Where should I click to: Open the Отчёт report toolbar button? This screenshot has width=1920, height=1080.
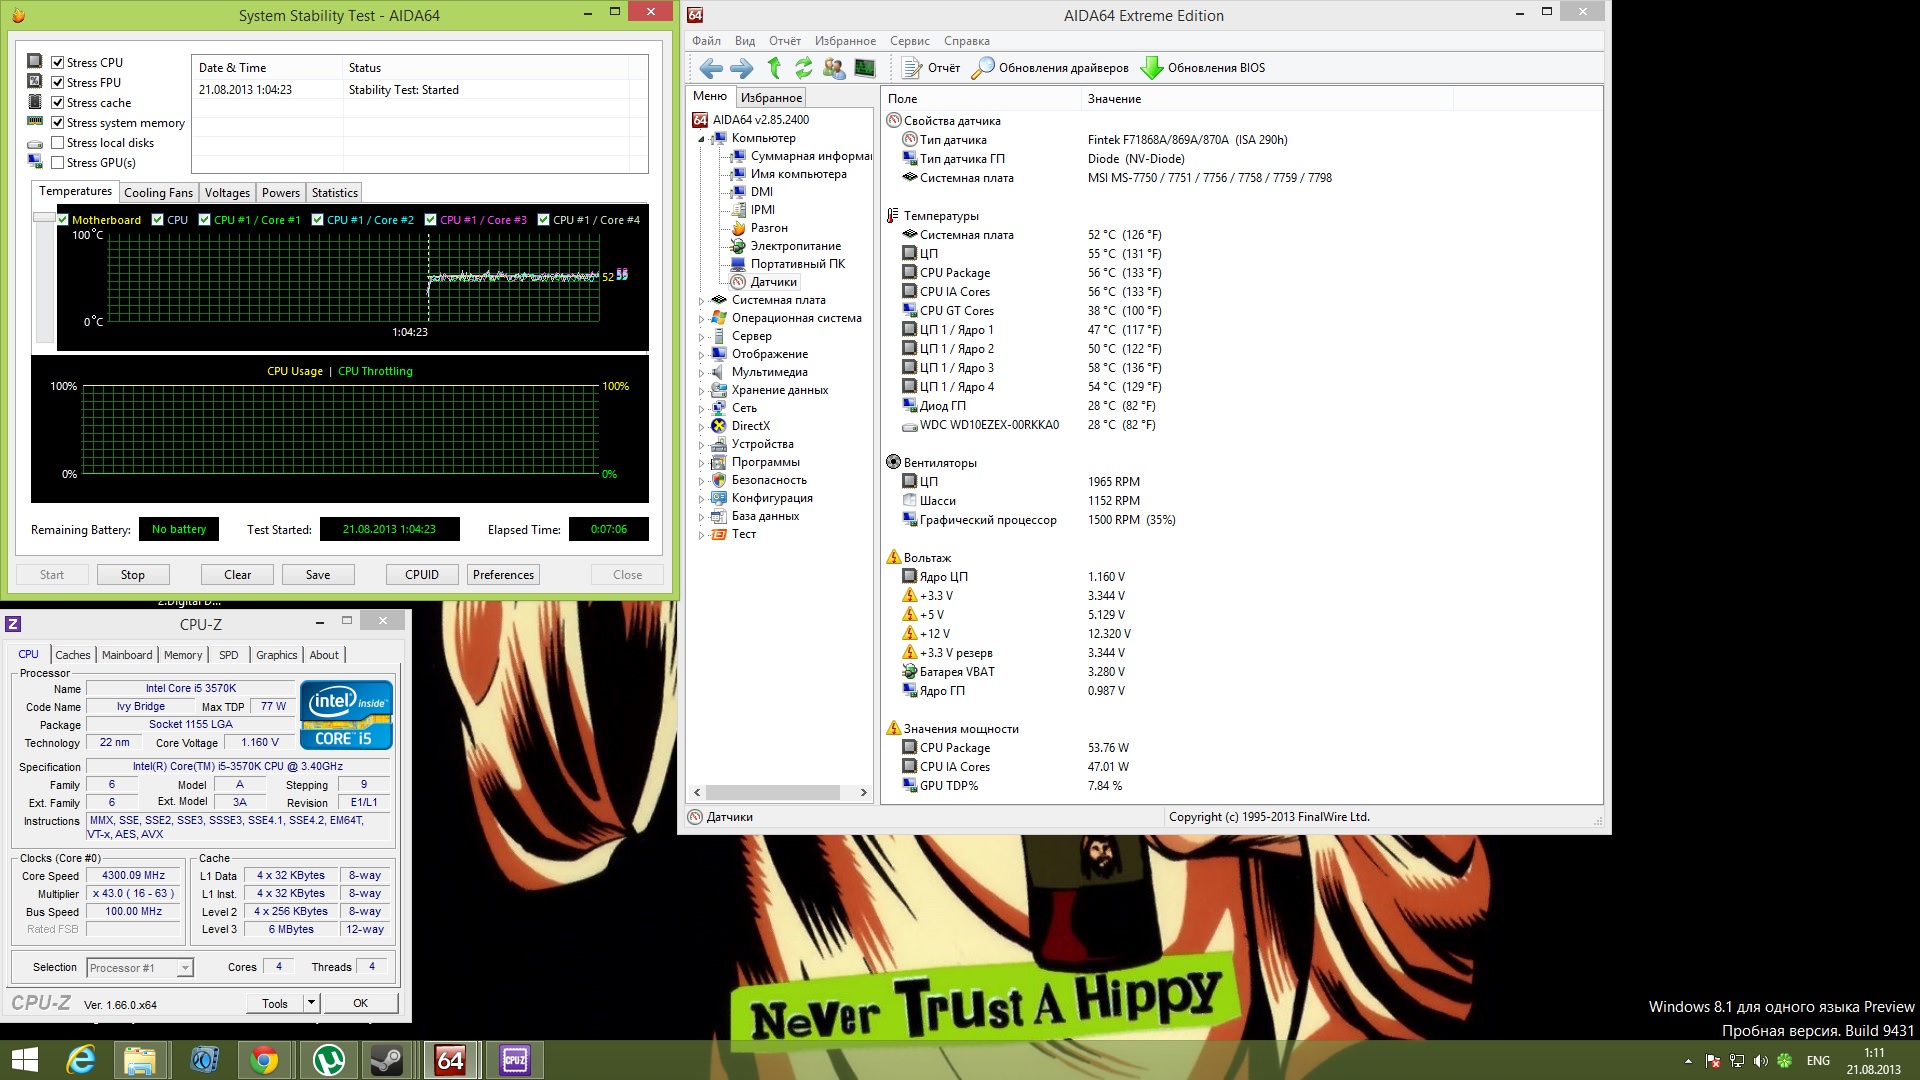pyautogui.click(x=931, y=68)
